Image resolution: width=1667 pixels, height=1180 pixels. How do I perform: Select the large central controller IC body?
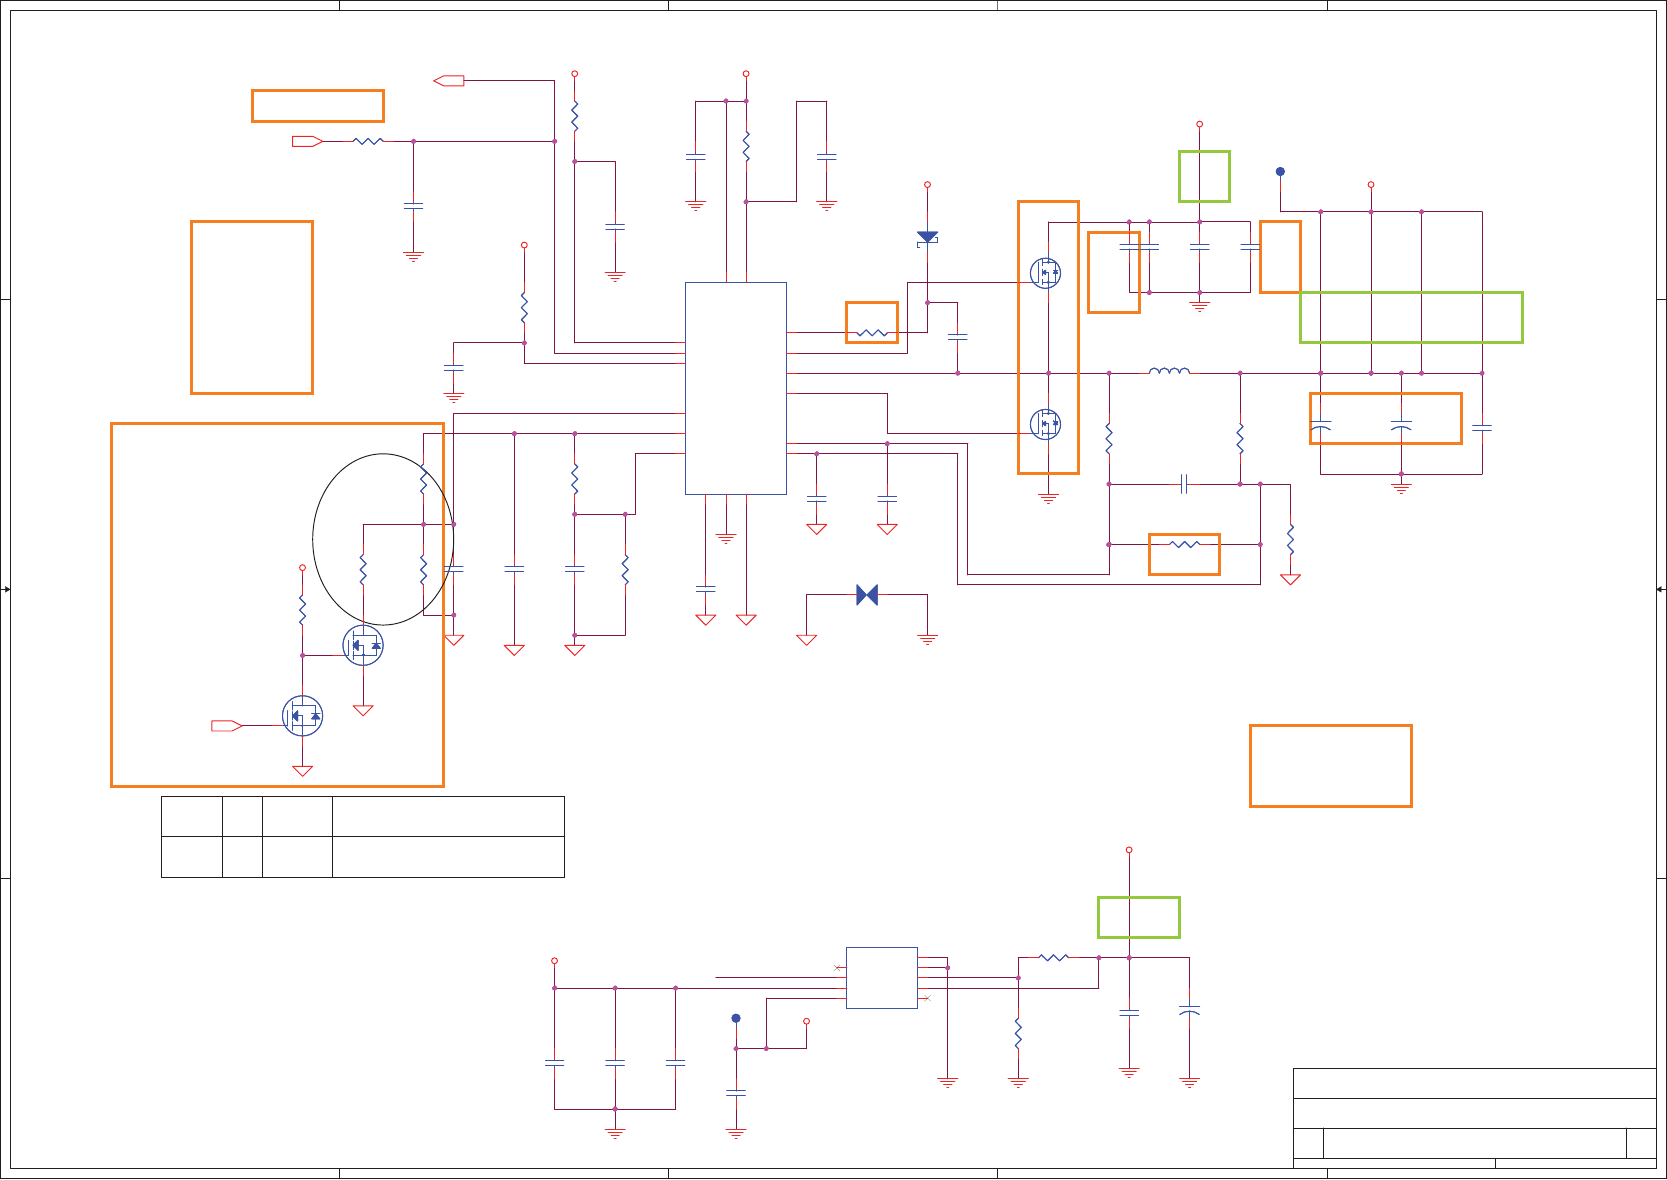735,388
